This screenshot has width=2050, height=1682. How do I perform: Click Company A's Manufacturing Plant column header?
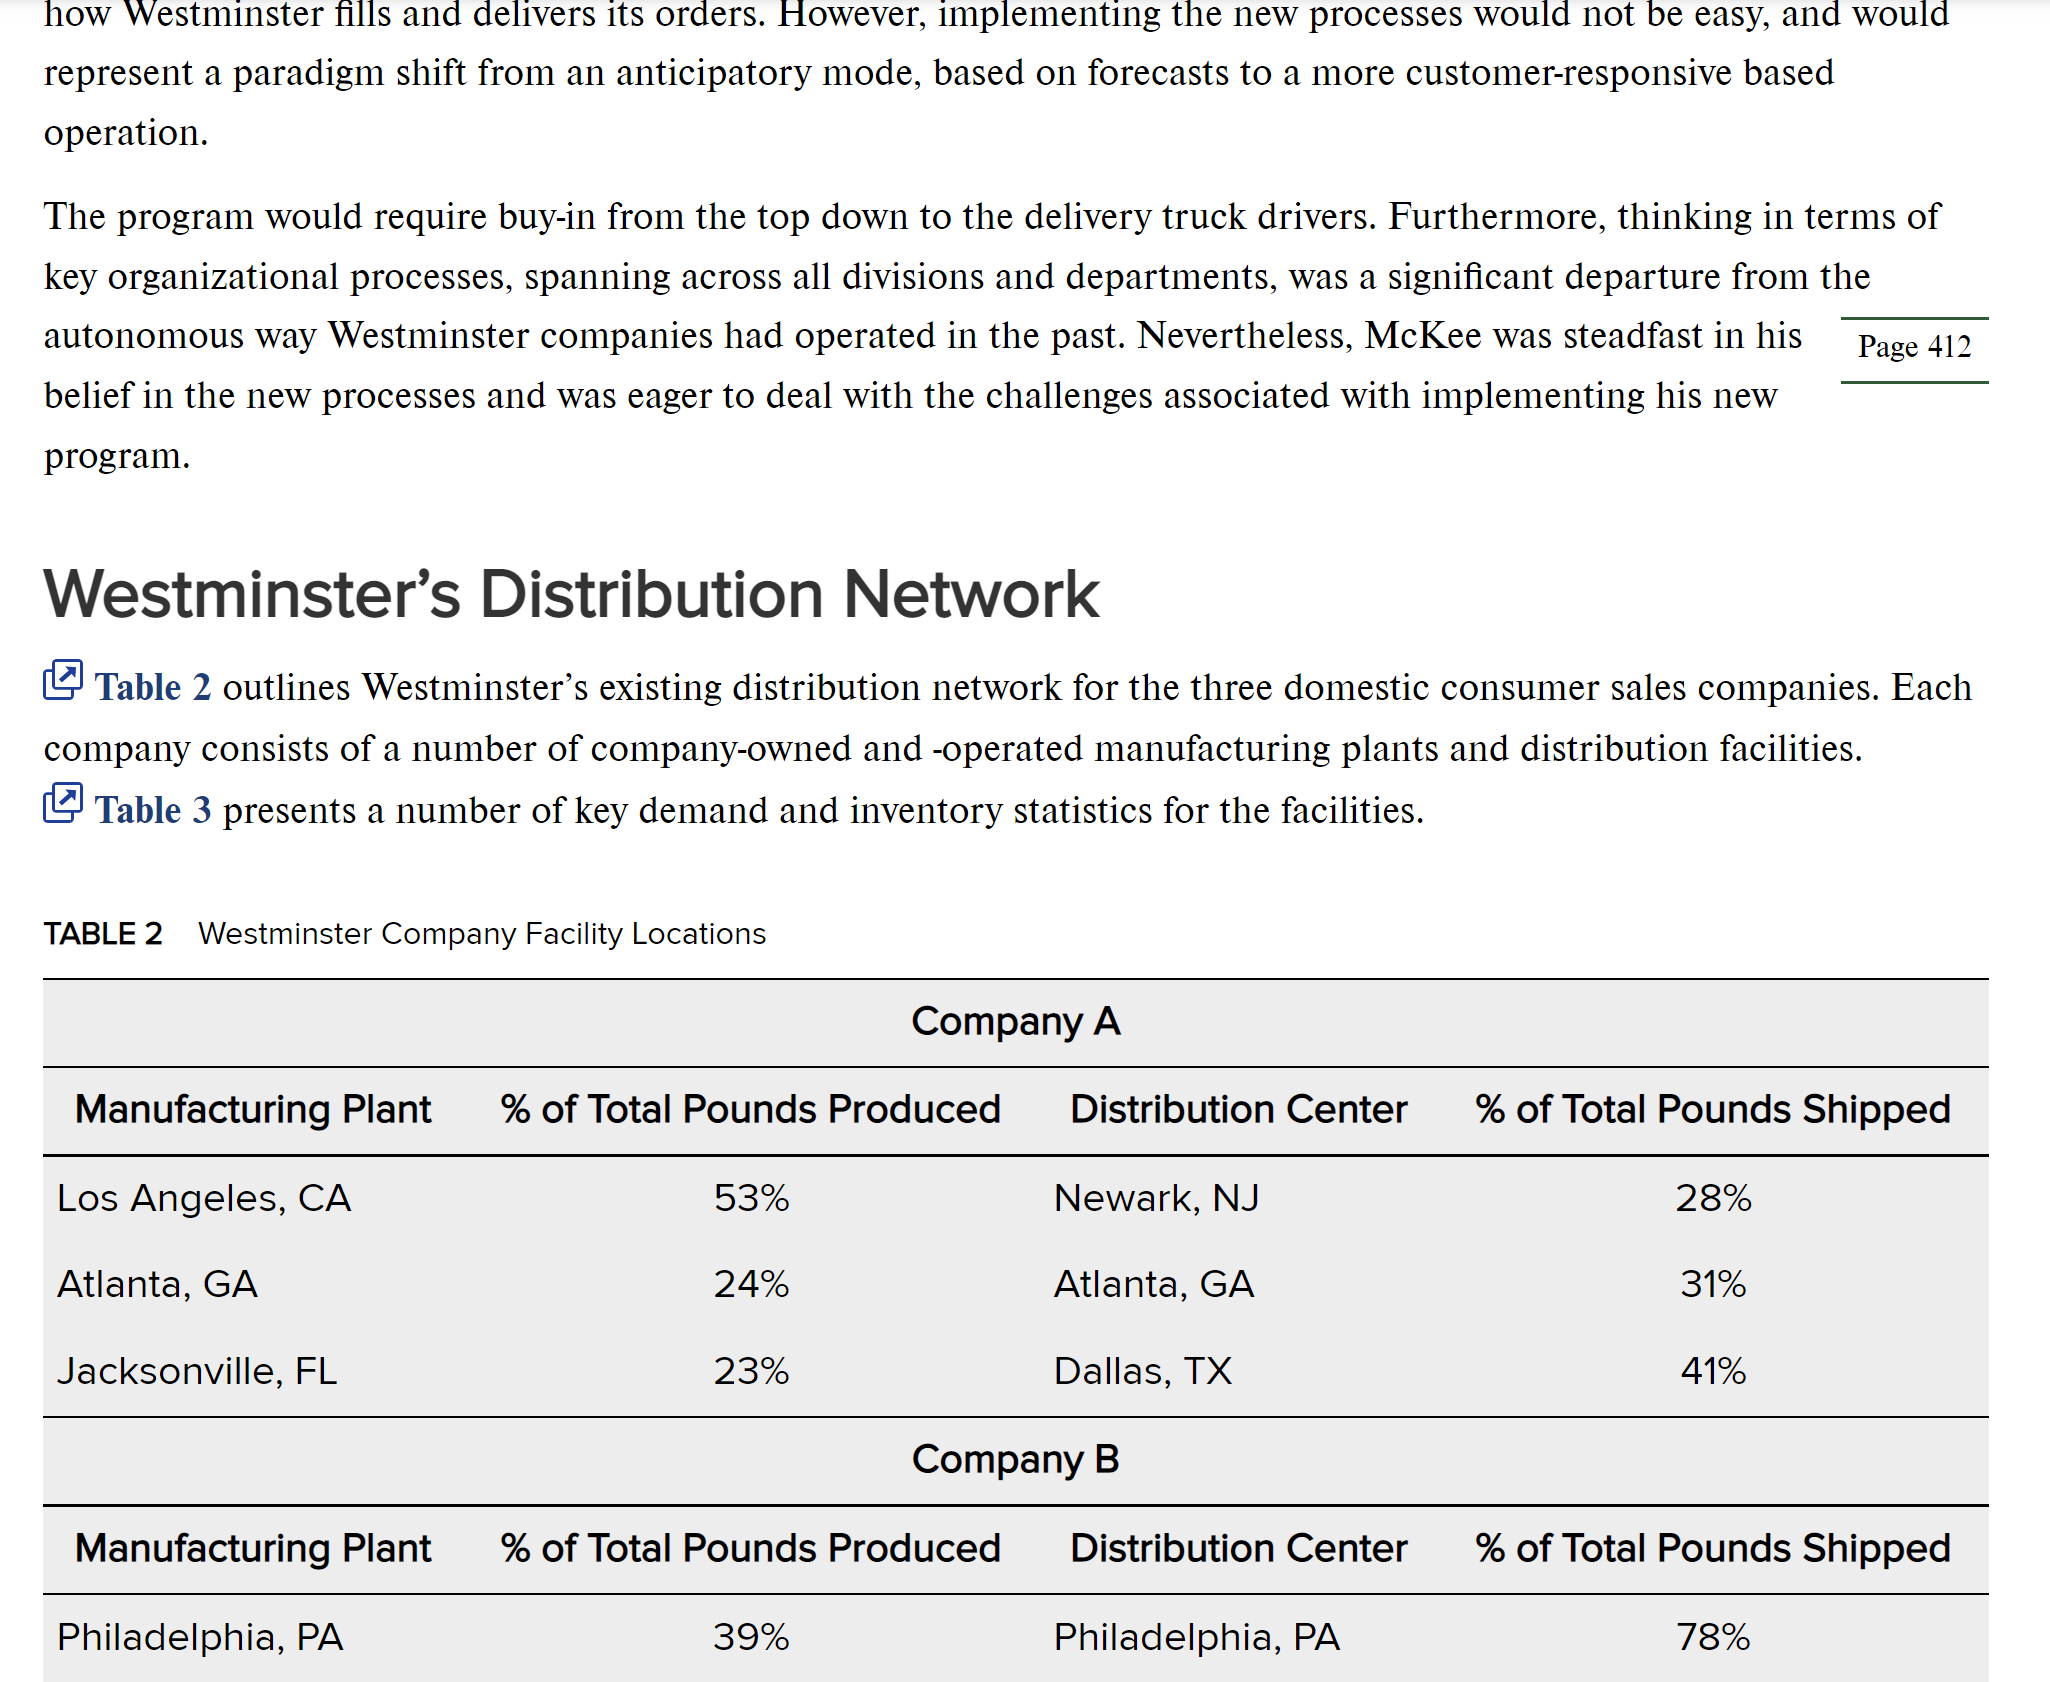[x=253, y=1110]
